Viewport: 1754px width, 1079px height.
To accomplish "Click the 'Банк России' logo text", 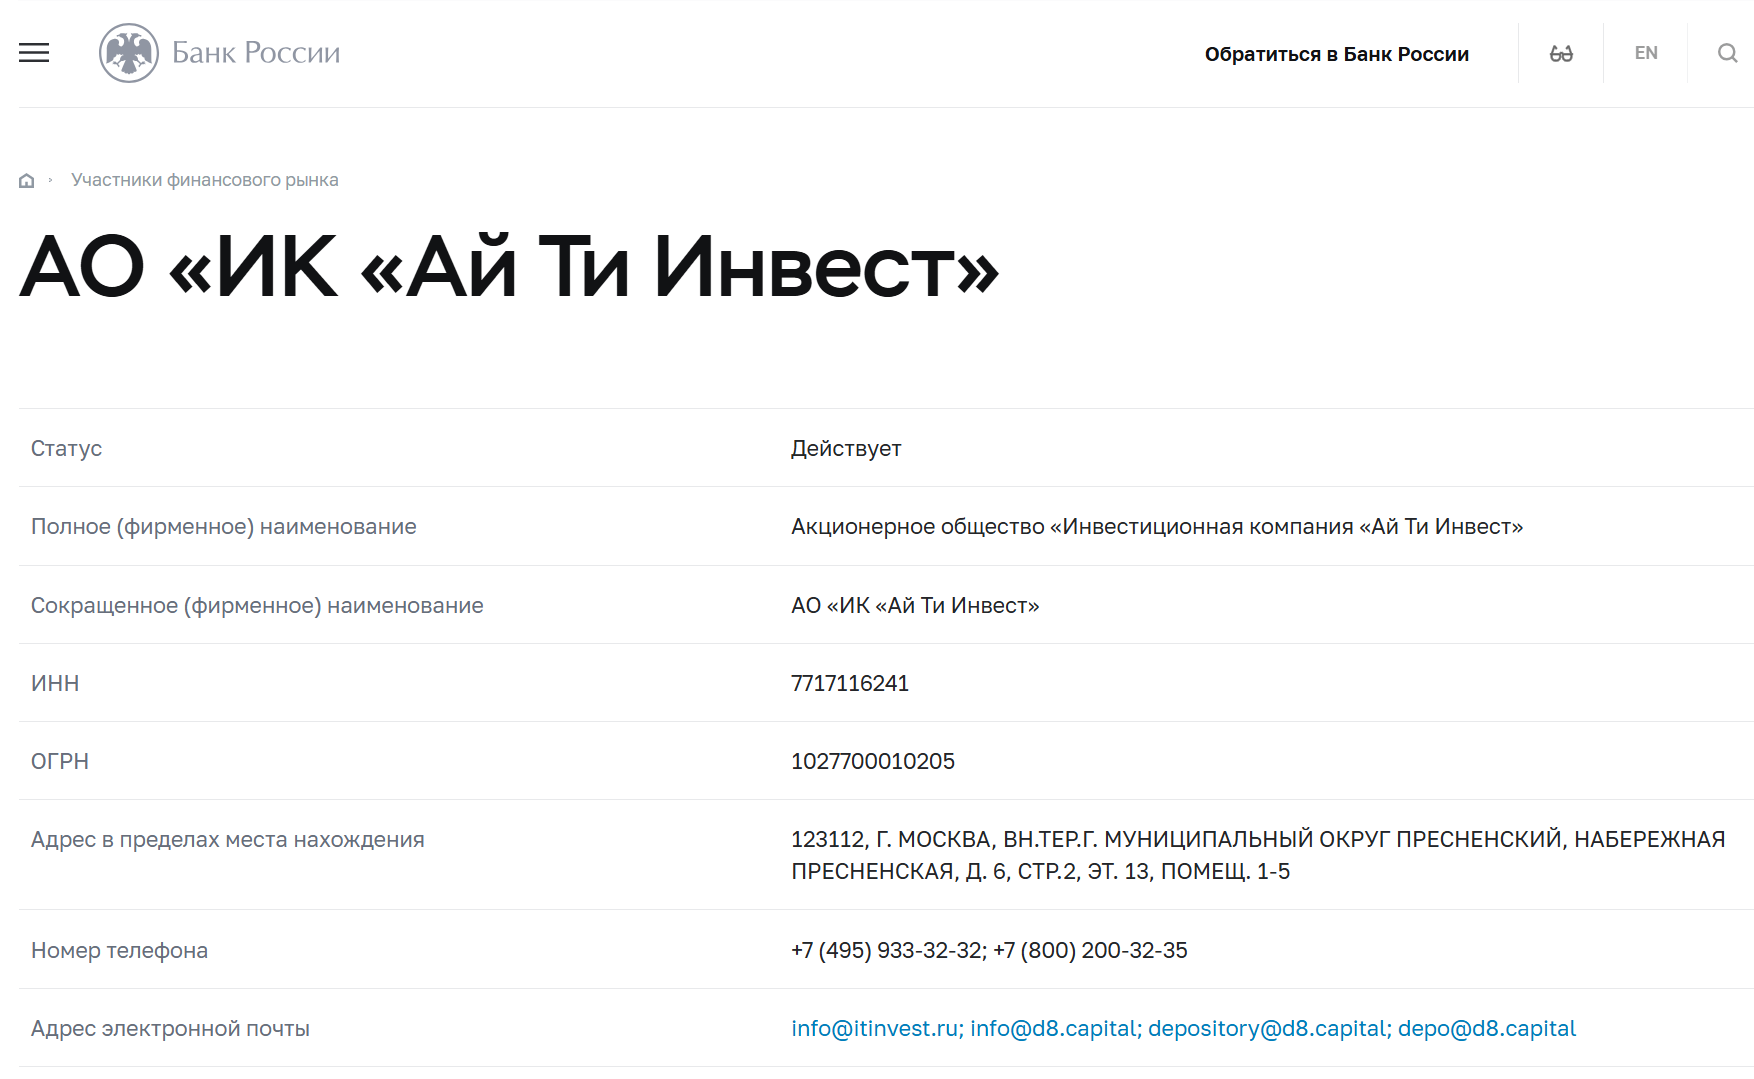I will 256,52.
